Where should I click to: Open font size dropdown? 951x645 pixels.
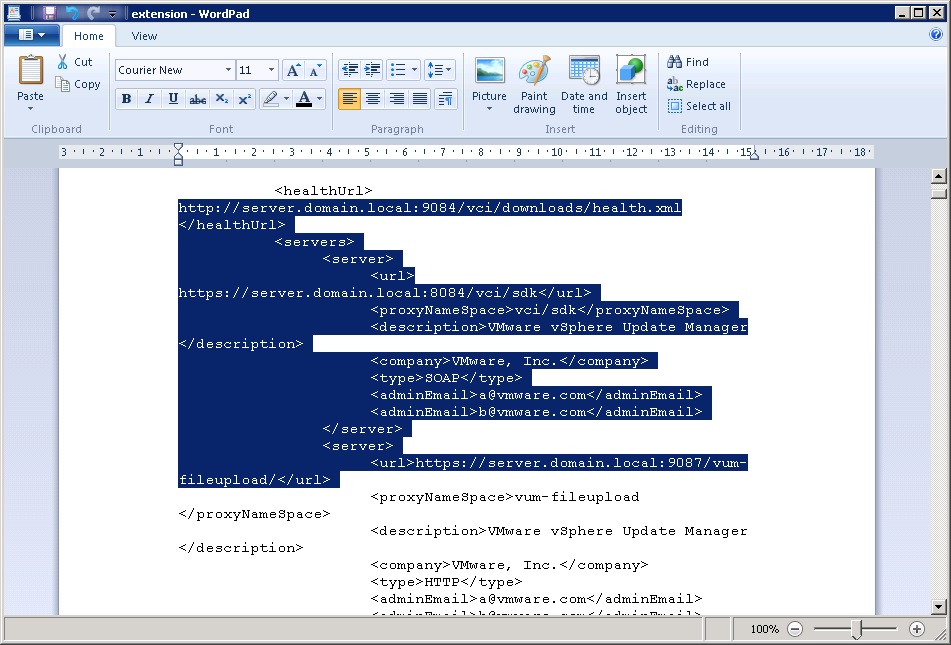tap(271, 70)
